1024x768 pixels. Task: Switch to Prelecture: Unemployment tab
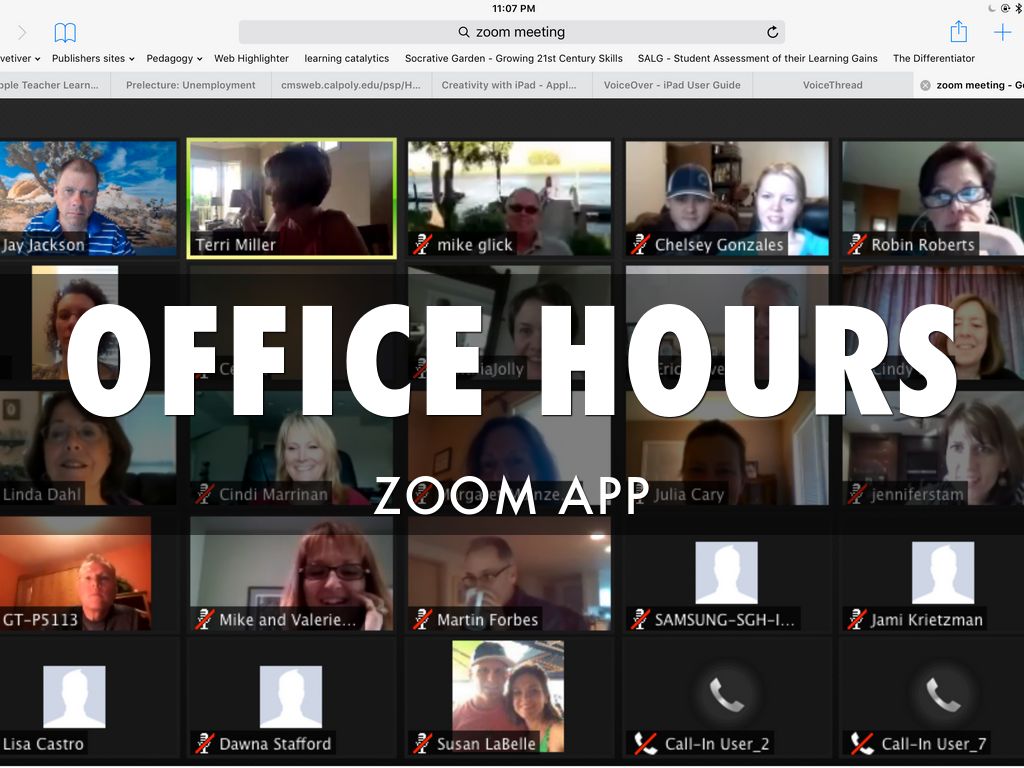tap(190, 86)
